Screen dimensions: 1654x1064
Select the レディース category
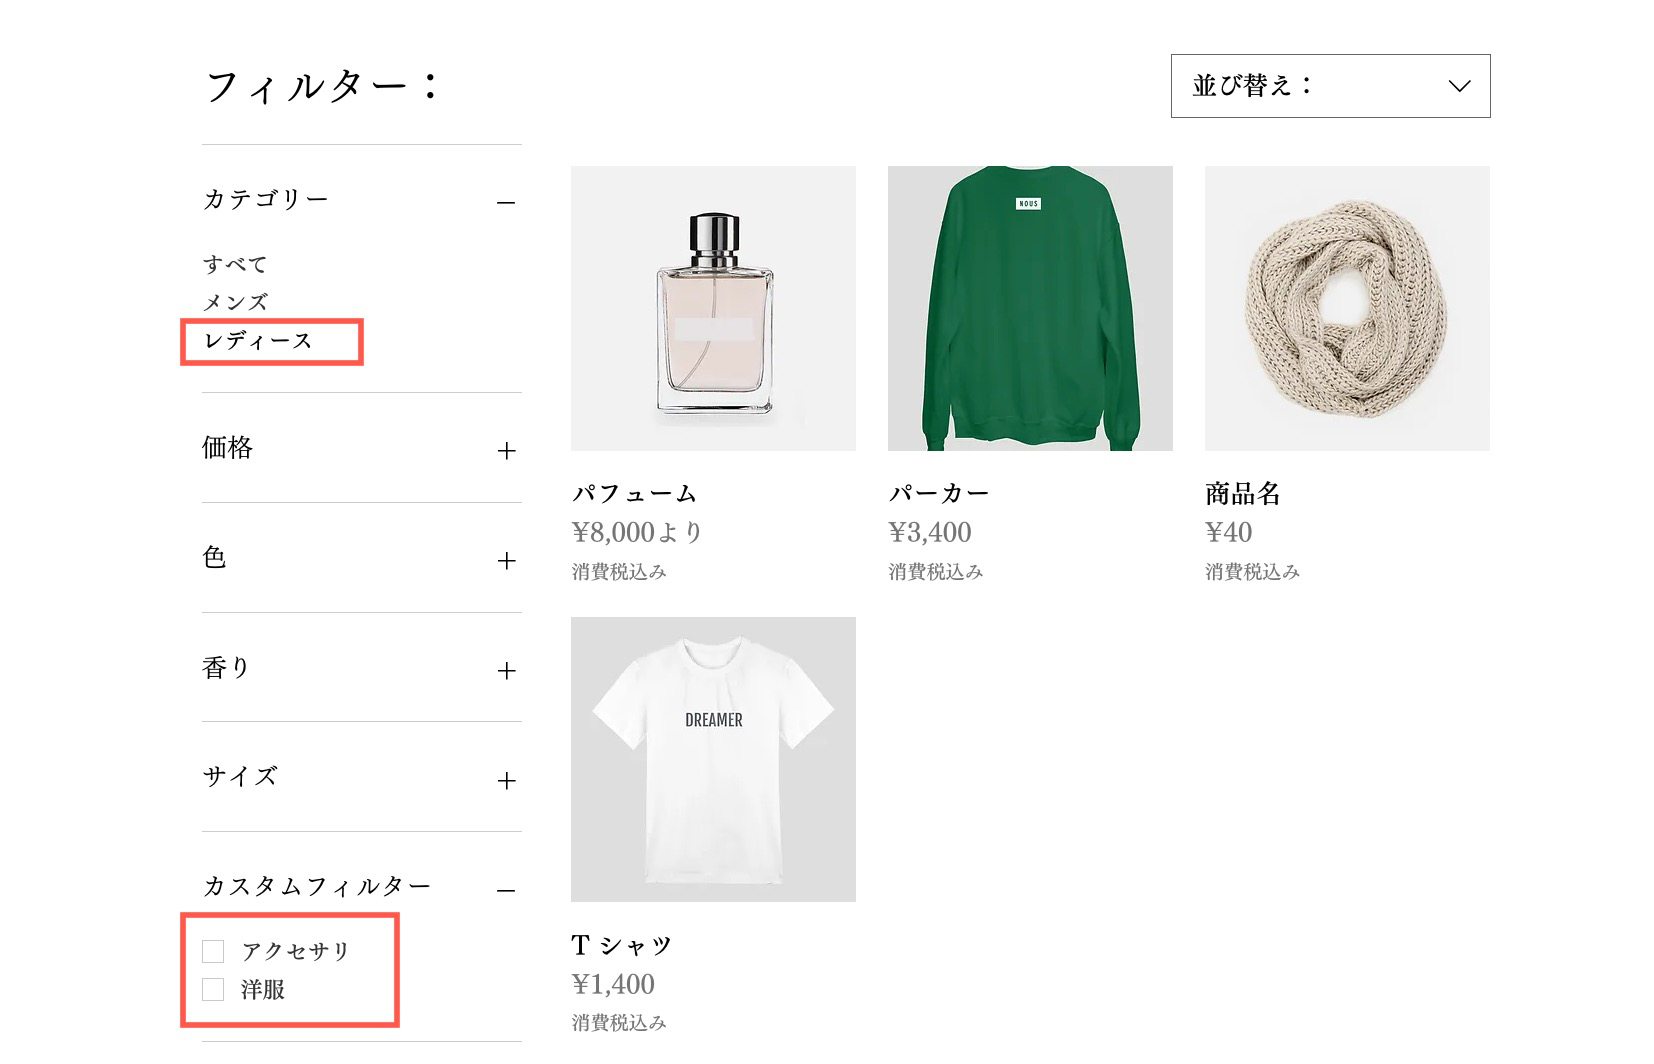point(259,341)
